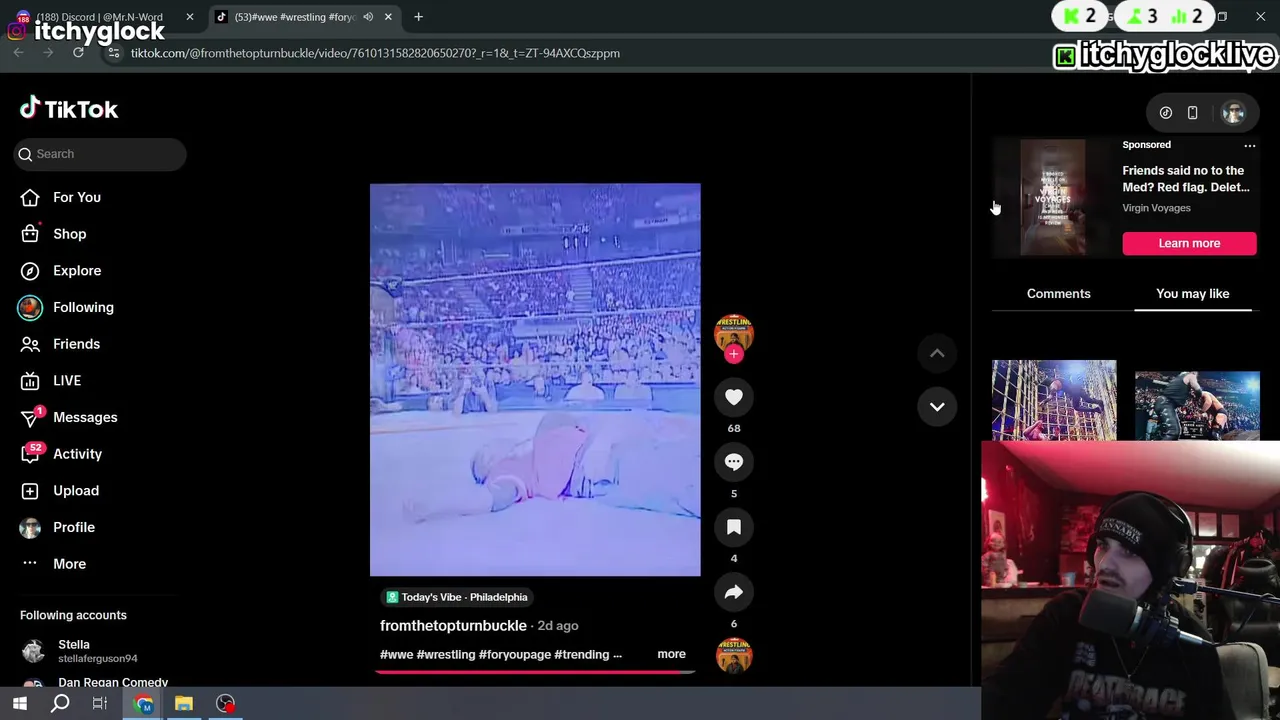Open Task View on the taskbar
This screenshot has width=1280, height=720.
point(100,703)
